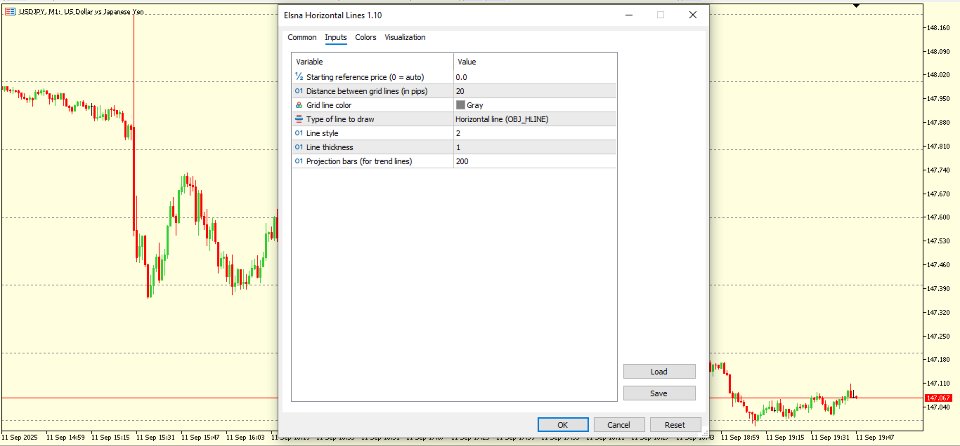Open the Colors tab
The image size is (960, 446).
pos(366,37)
